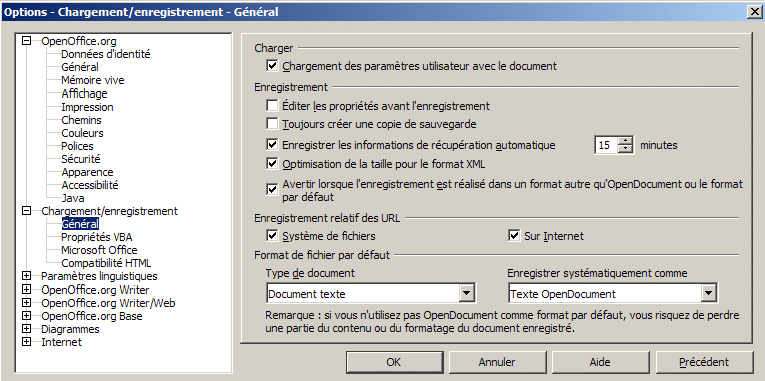Uncheck Système de fichiers checkbox
This screenshot has width=765, height=381.
272,236
